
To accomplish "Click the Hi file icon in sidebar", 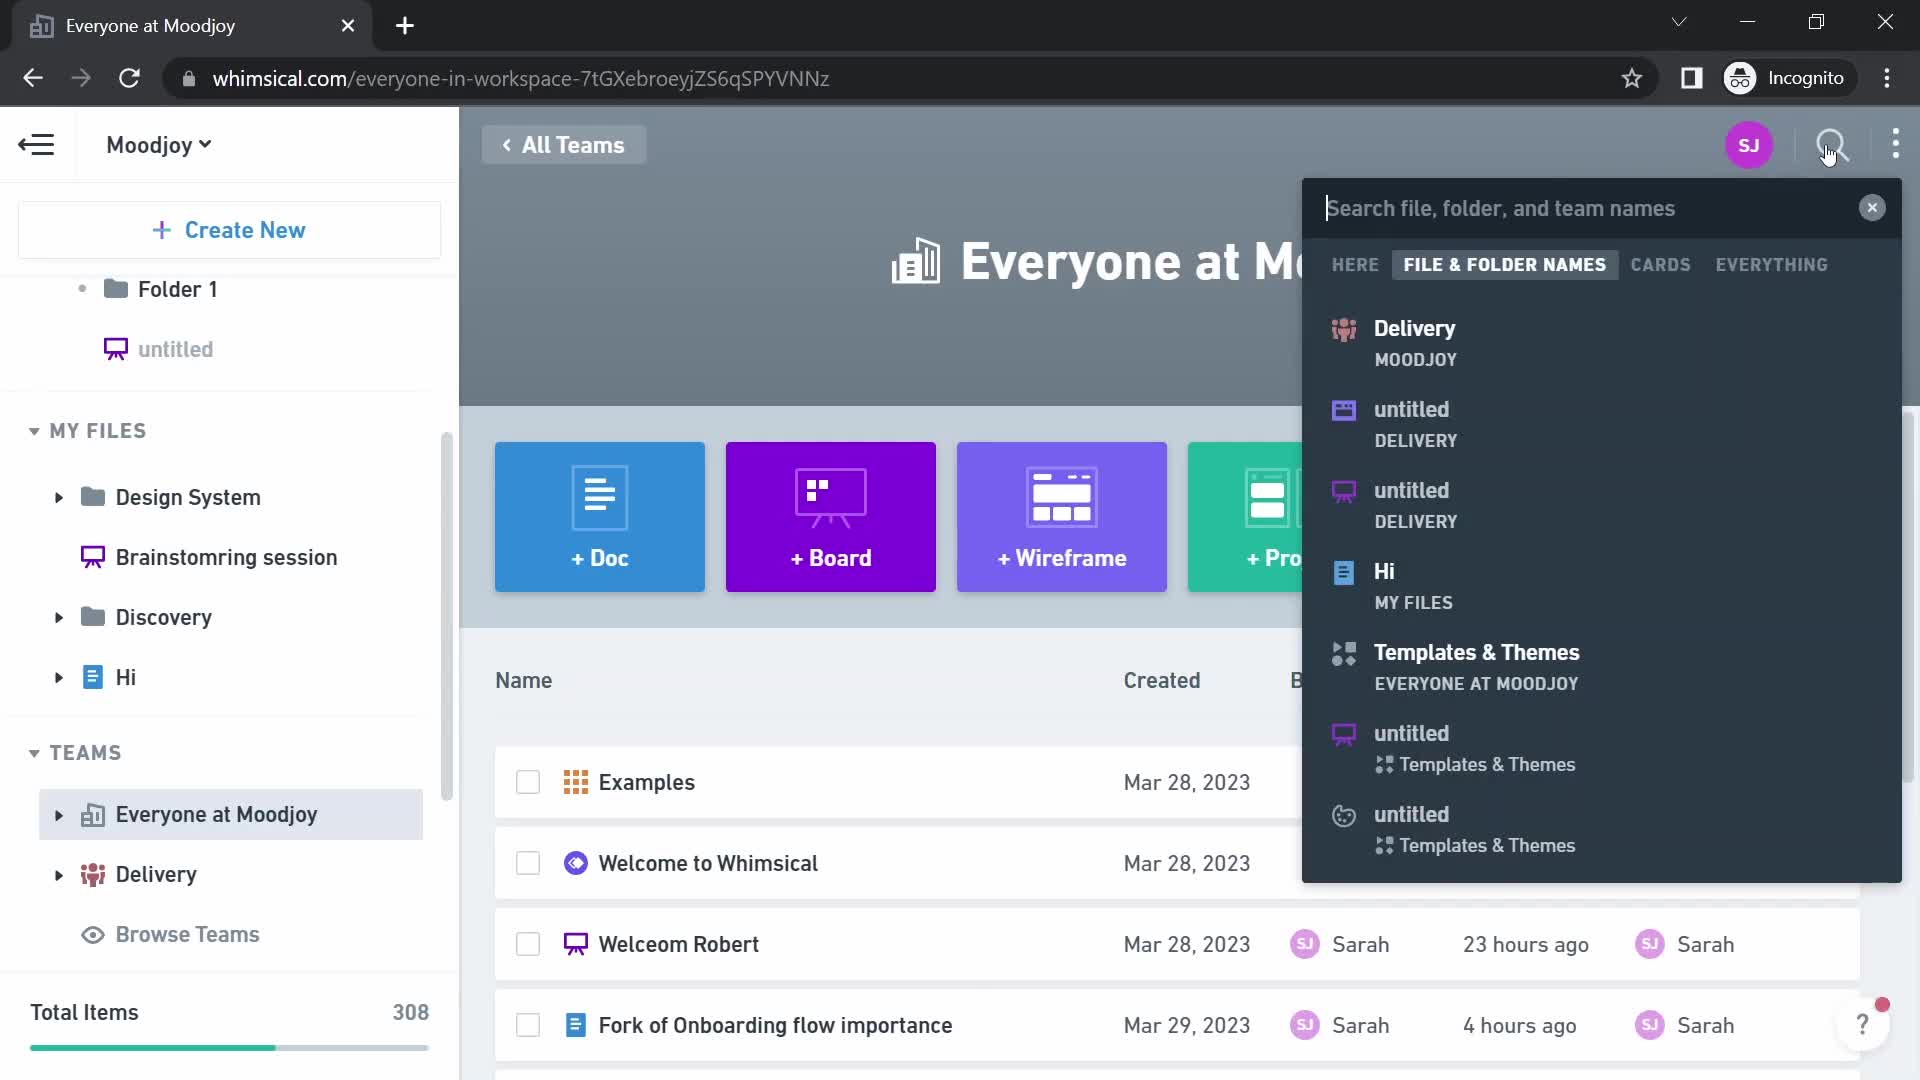I will click(x=91, y=676).
